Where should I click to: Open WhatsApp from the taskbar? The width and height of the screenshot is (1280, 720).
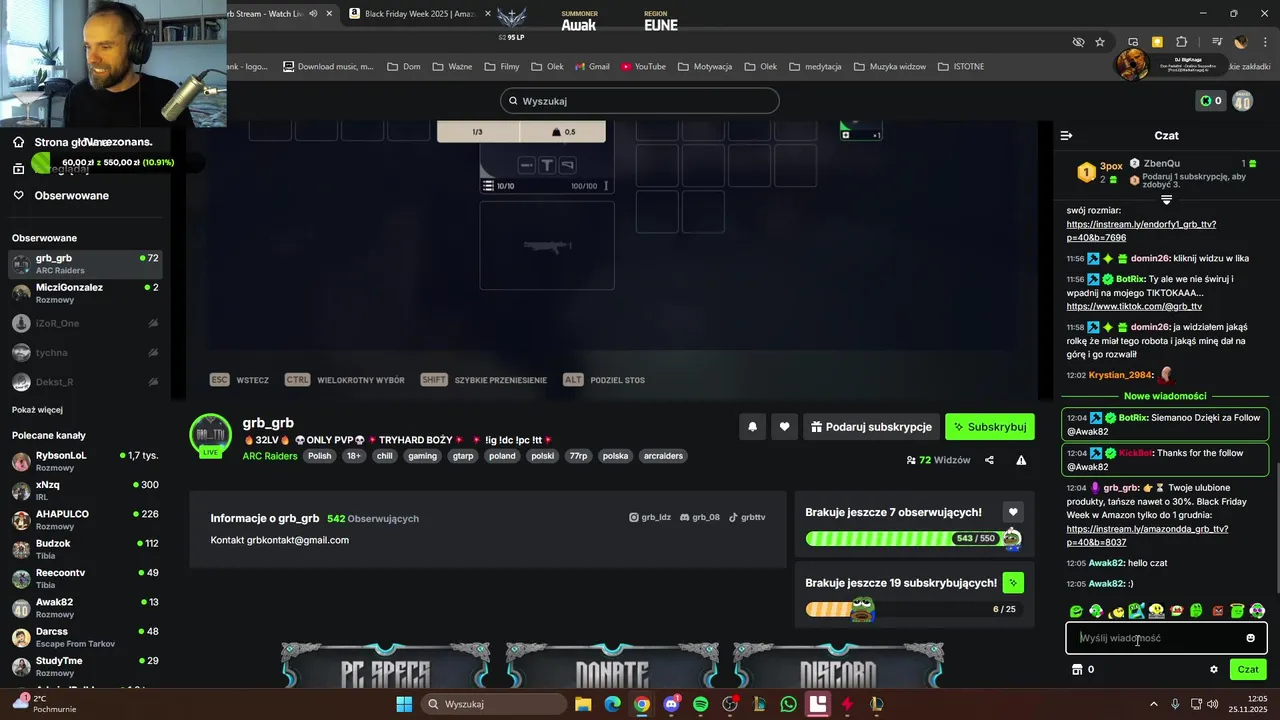(789, 704)
